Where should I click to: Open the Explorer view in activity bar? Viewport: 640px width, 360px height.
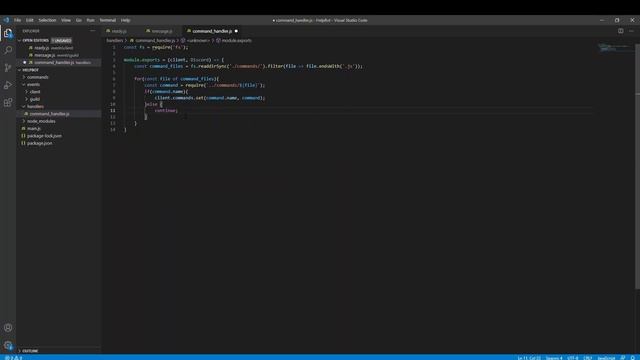(x=8, y=33)
